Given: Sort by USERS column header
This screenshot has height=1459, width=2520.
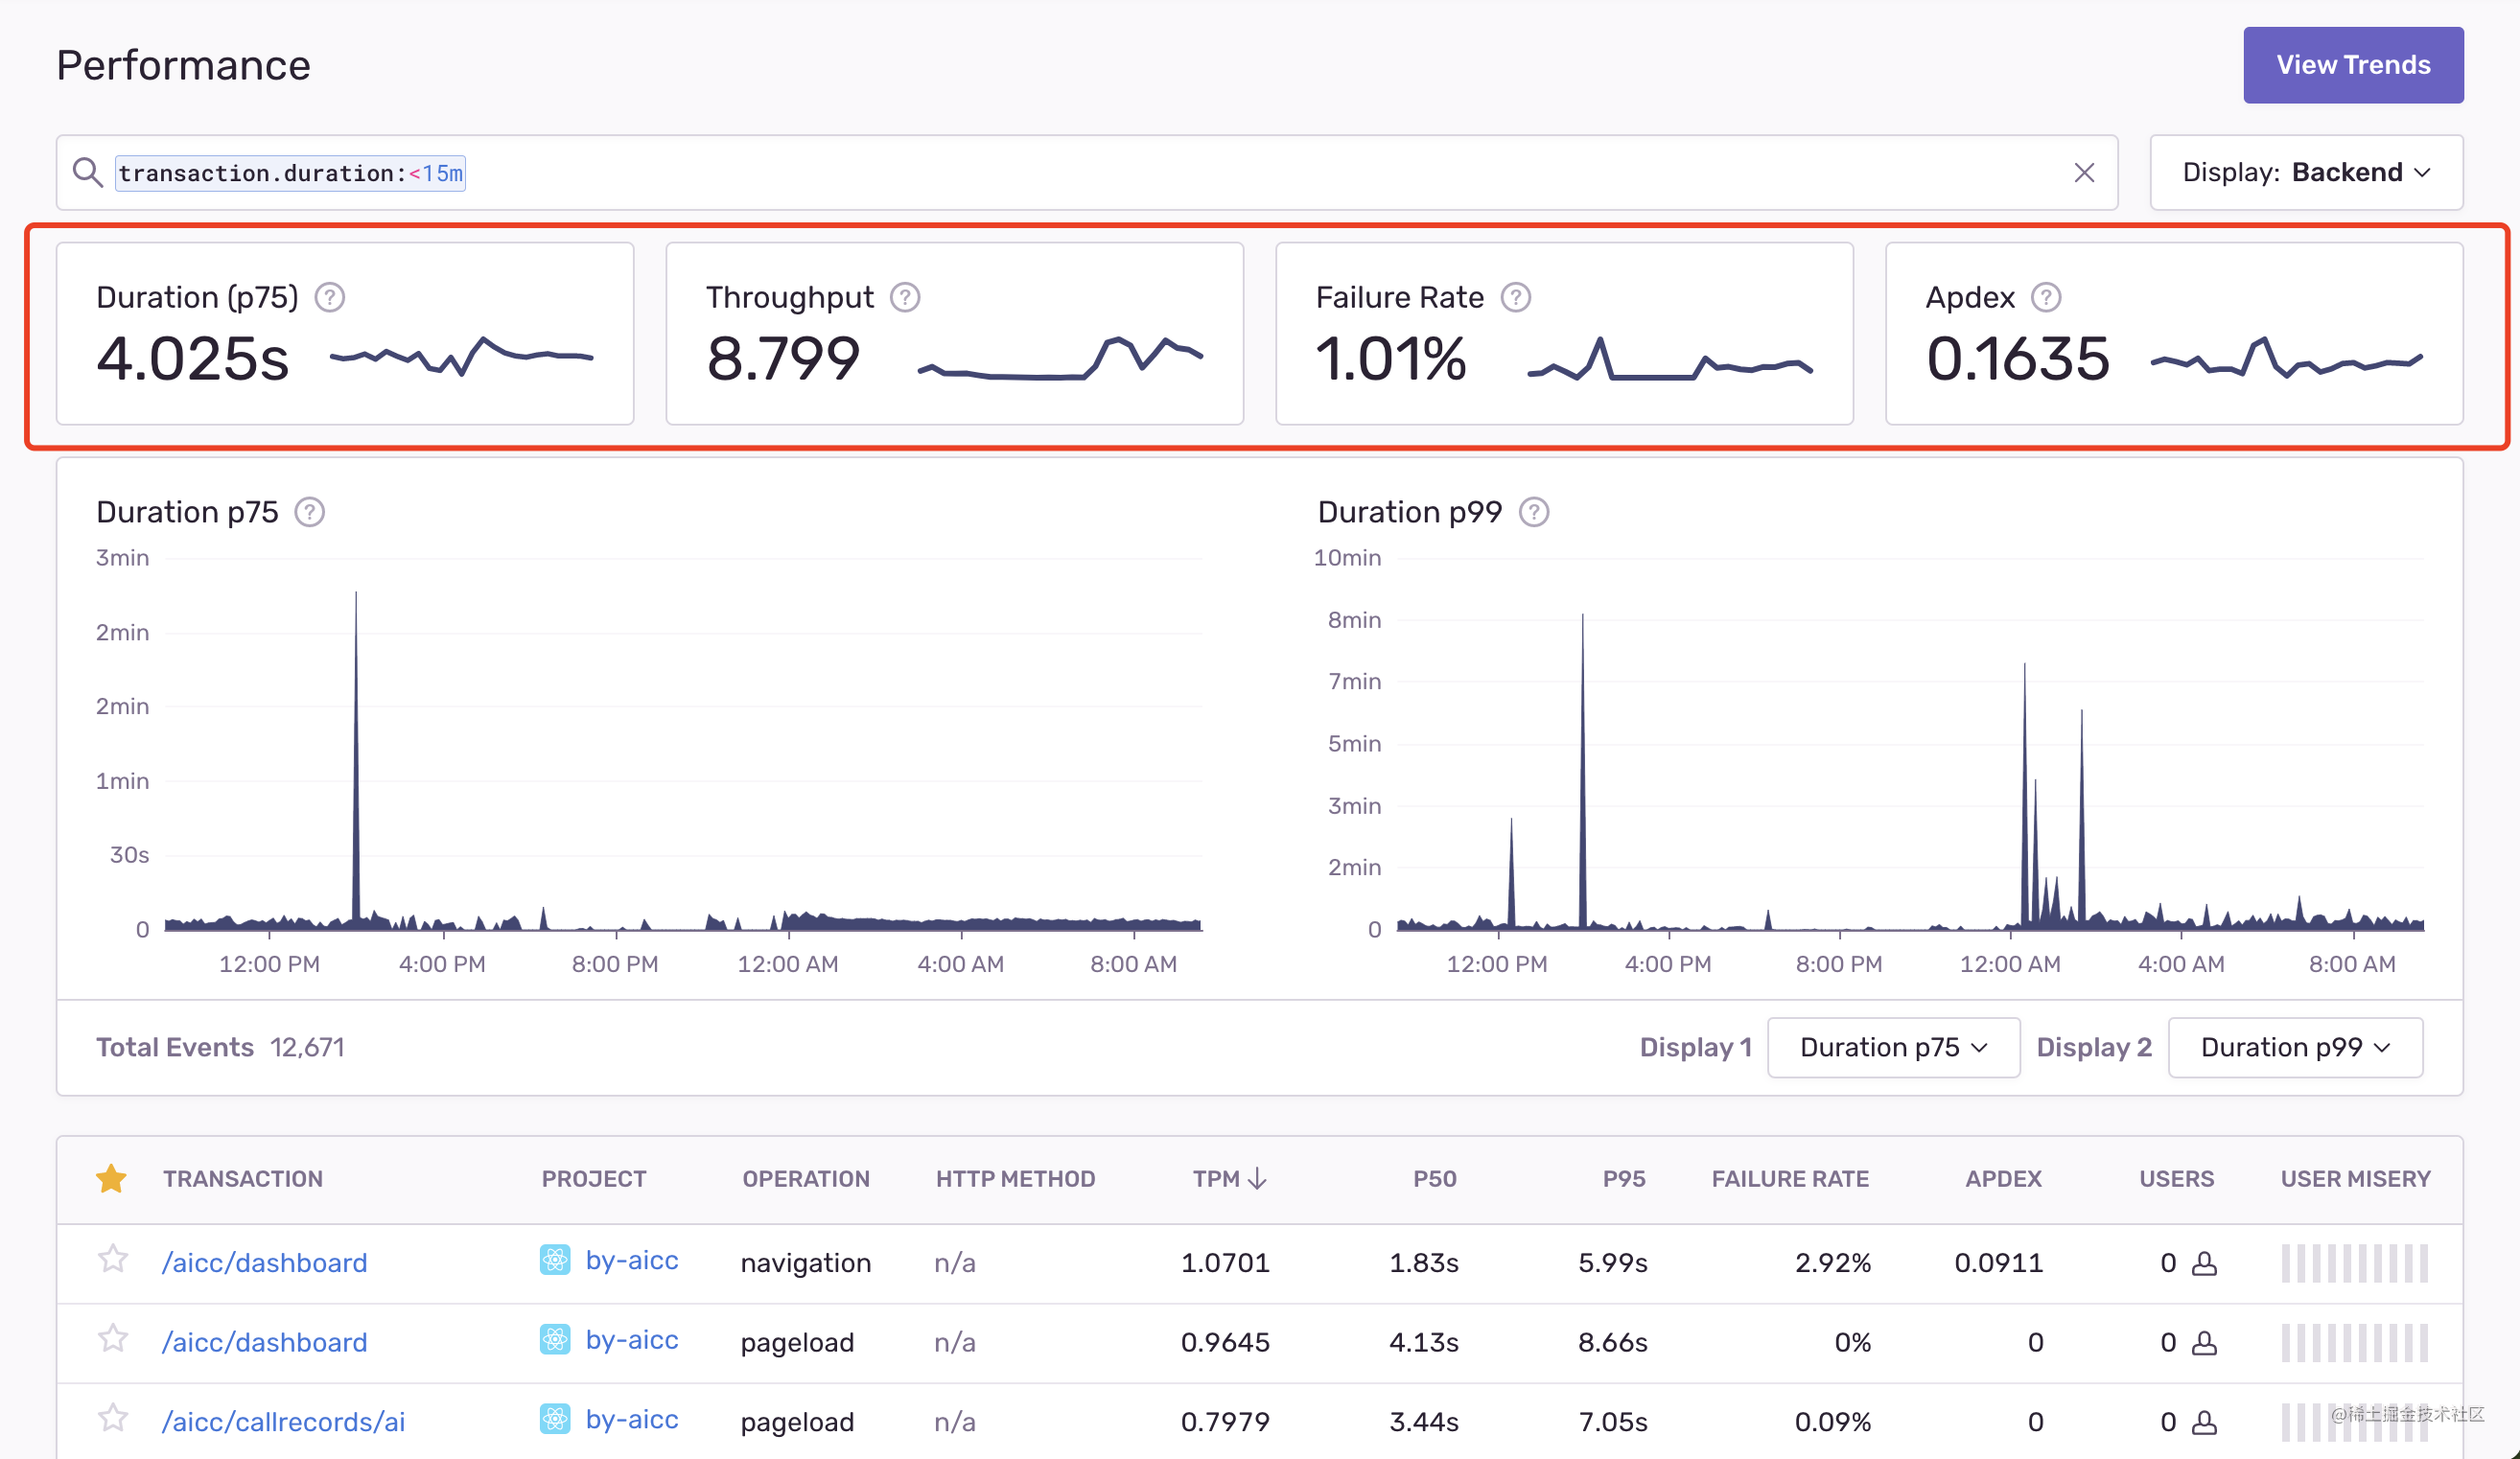Looking at the screenshot, I should [2176, 1179].
